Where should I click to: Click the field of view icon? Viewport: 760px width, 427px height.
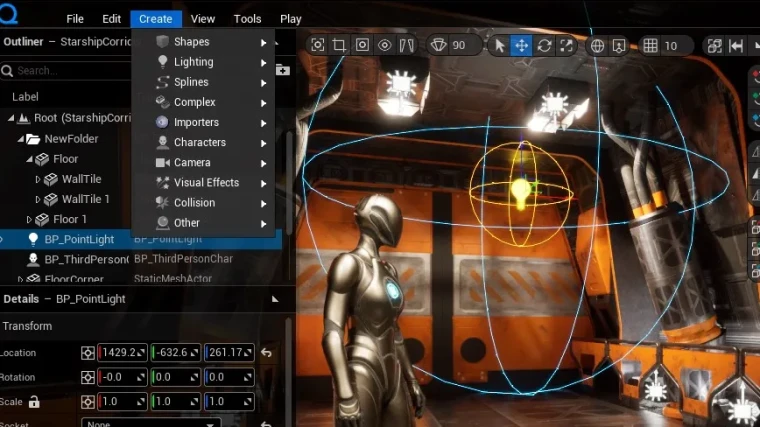coord(438,46)
